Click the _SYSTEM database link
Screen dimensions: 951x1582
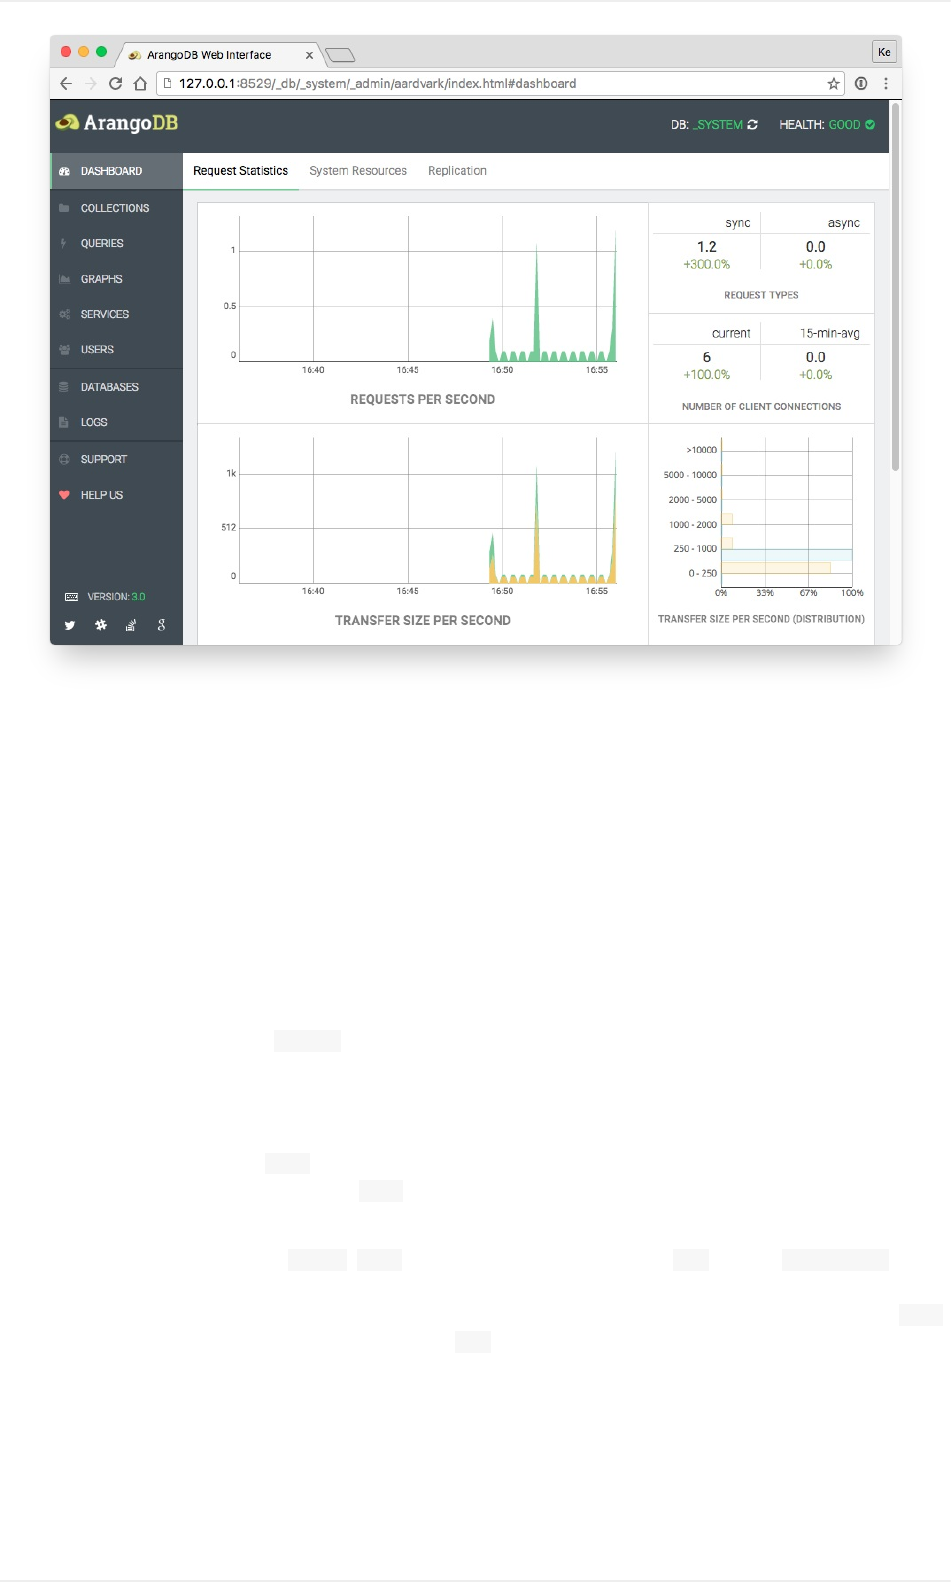click(x=718, y=125)
